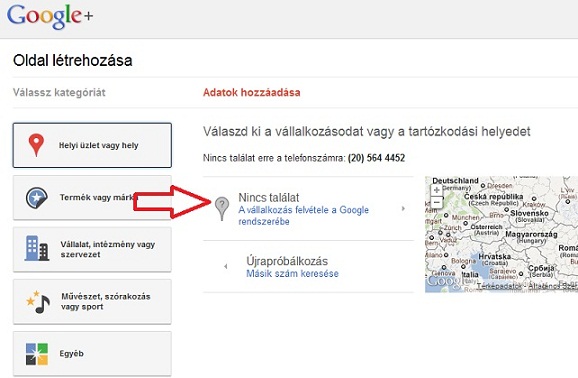Select the Adatok hozzáadása step
578x378 pixels.
(251, 92)
